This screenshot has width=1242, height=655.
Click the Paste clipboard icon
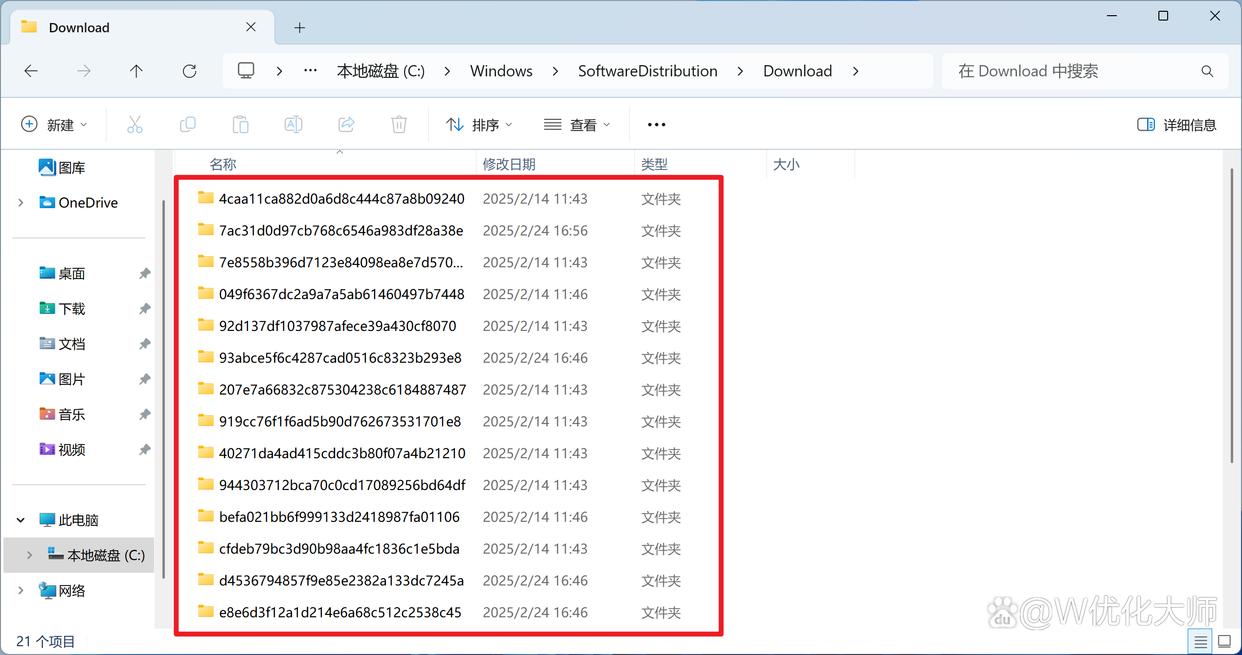tap(240, 125)
